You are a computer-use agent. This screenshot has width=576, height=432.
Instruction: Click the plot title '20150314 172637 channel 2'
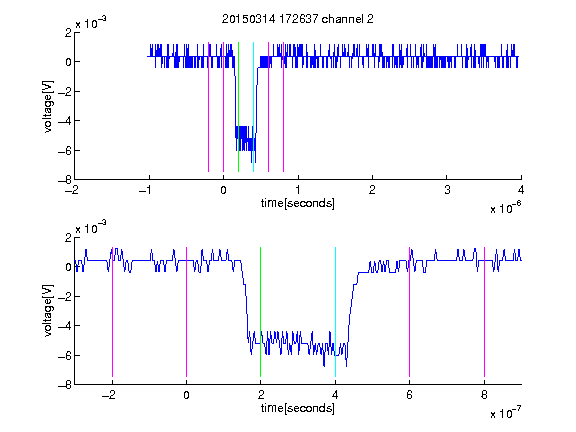pyautogui.click(x=298, y=19)
